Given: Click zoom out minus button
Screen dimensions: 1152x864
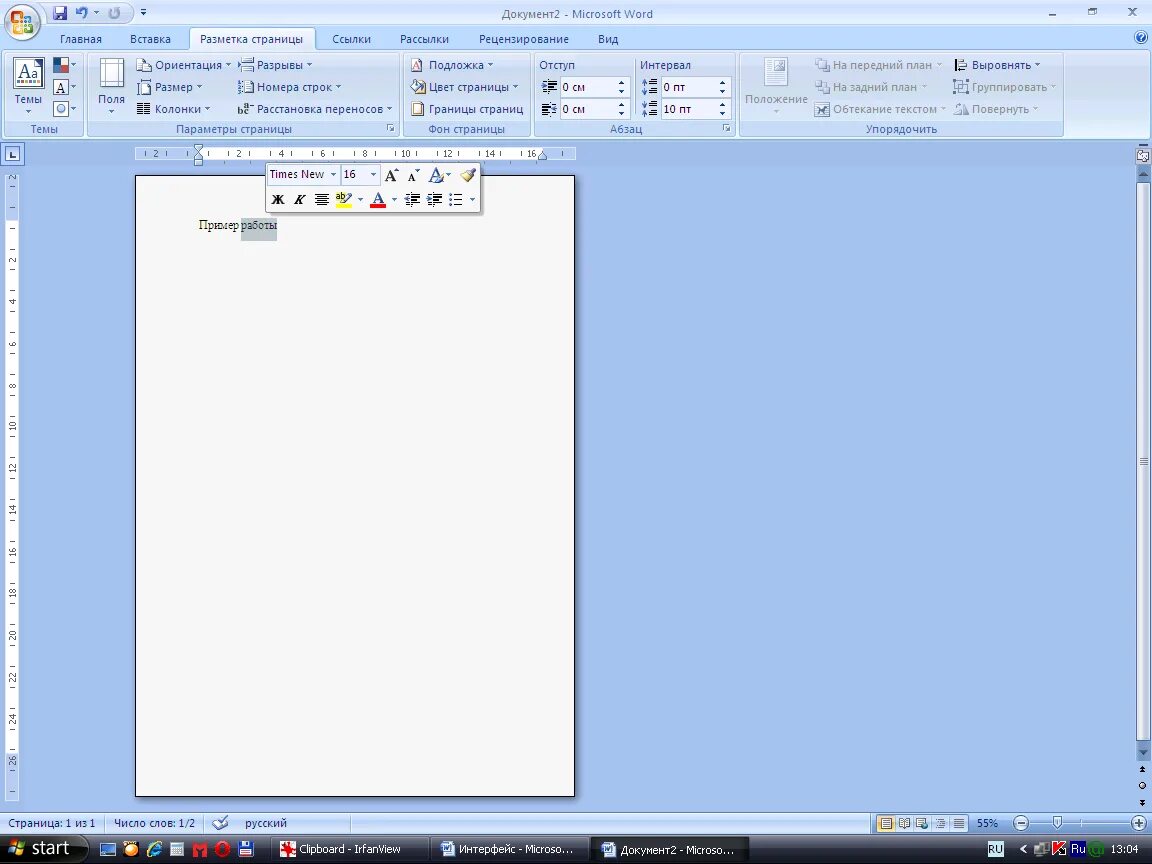Looking at the screenshot, I should pyautogui.click(x=1020, y=824).
